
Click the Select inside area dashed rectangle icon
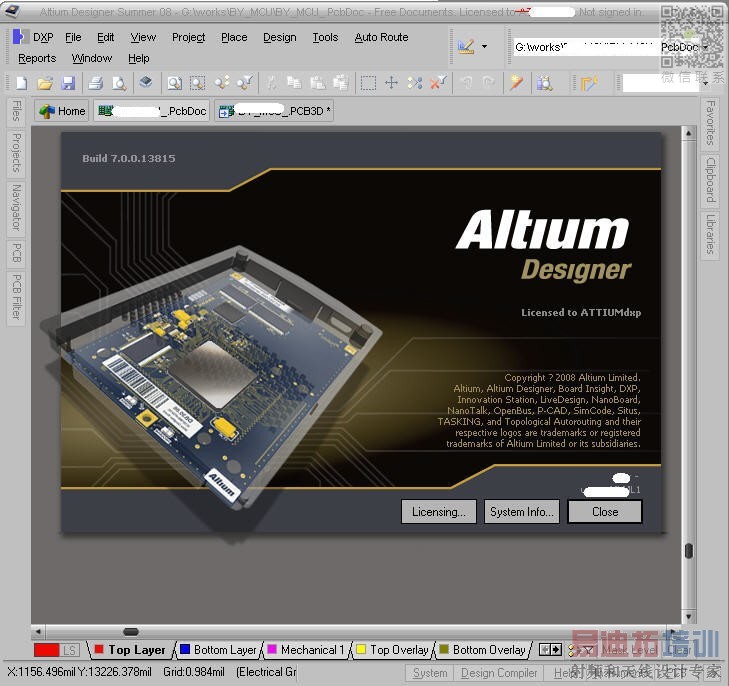368,83
